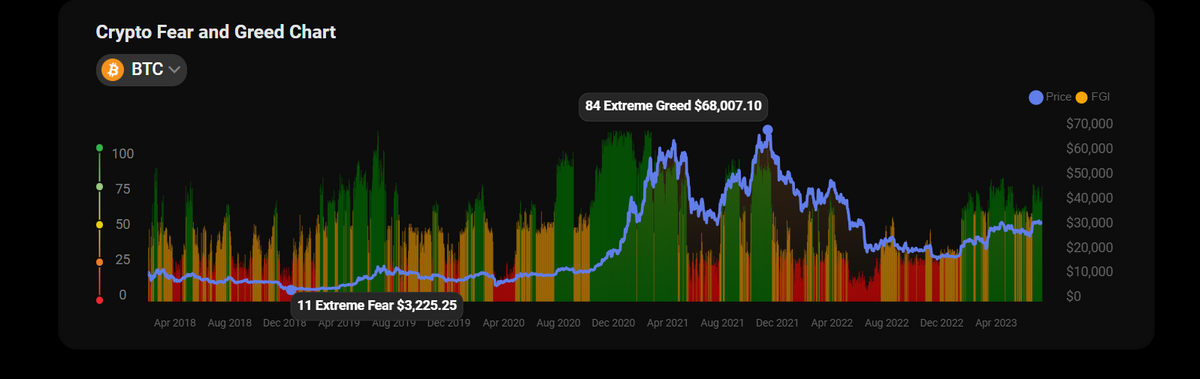Click the light green dot at scale 75
Image resolution: width=1200 pixels, height=379 pixels.
click(99, 187)
